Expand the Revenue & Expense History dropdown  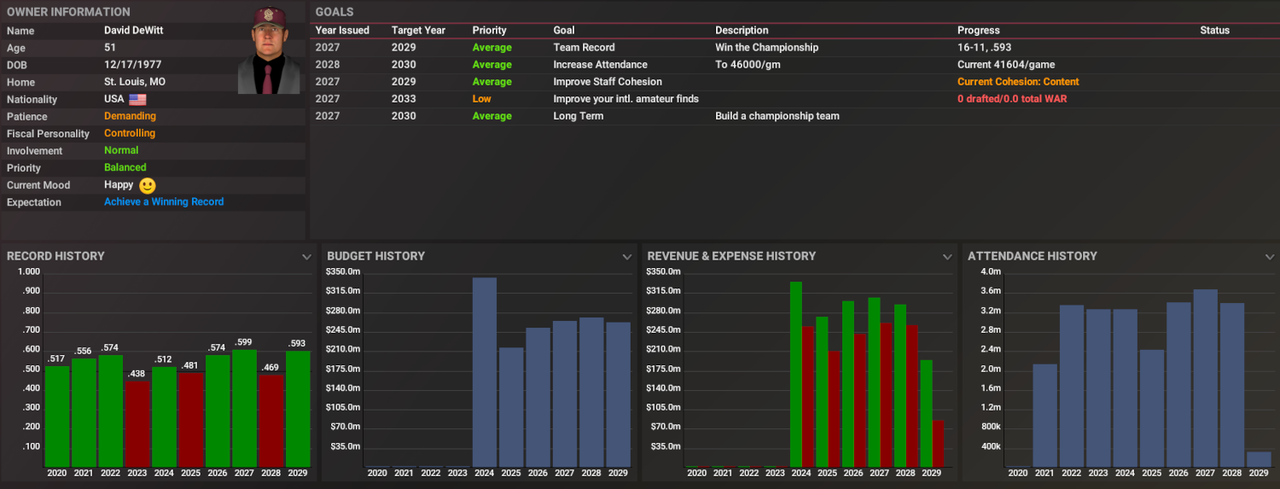click(x=947, y=257)
